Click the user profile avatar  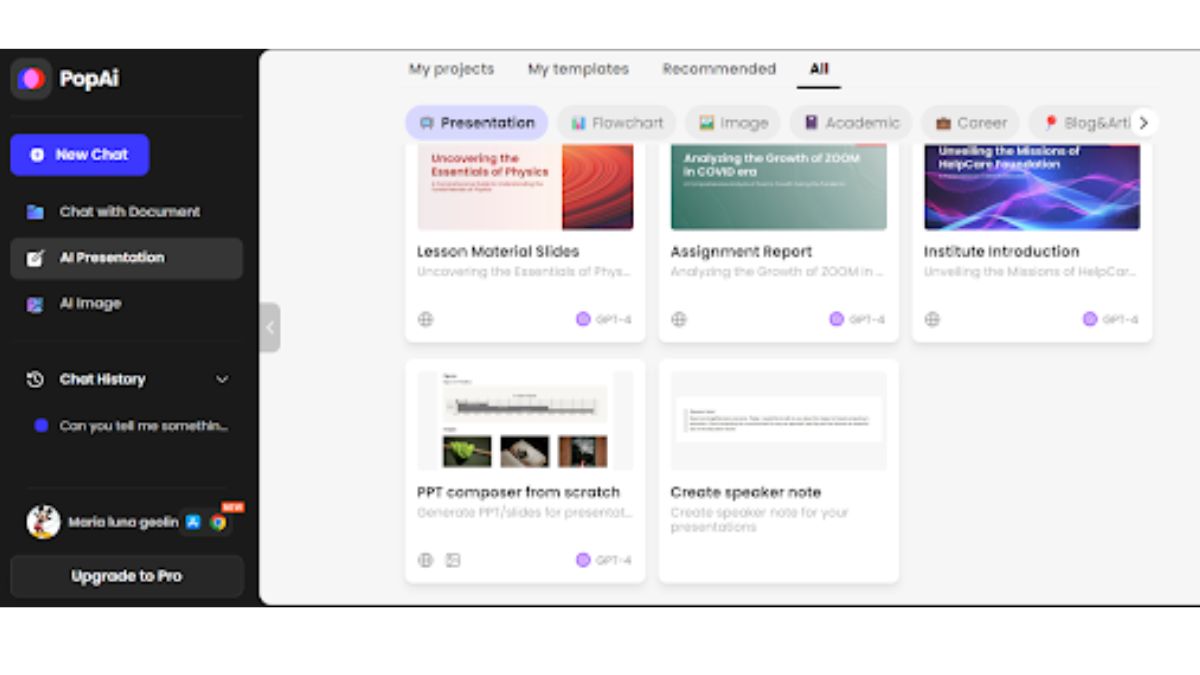[x=43, y=522]
